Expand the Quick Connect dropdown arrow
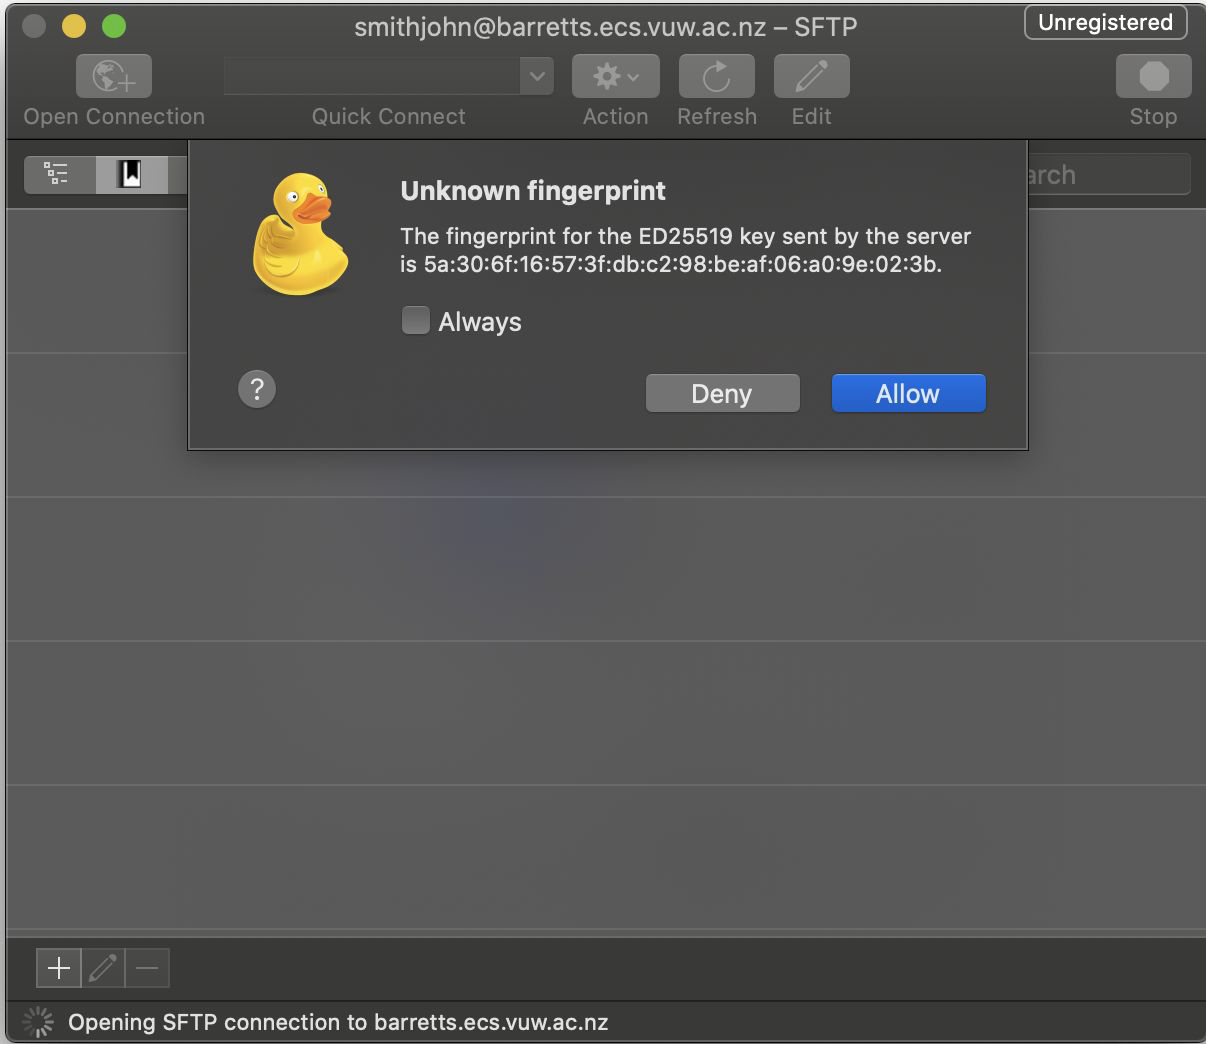 click(537, 76)
